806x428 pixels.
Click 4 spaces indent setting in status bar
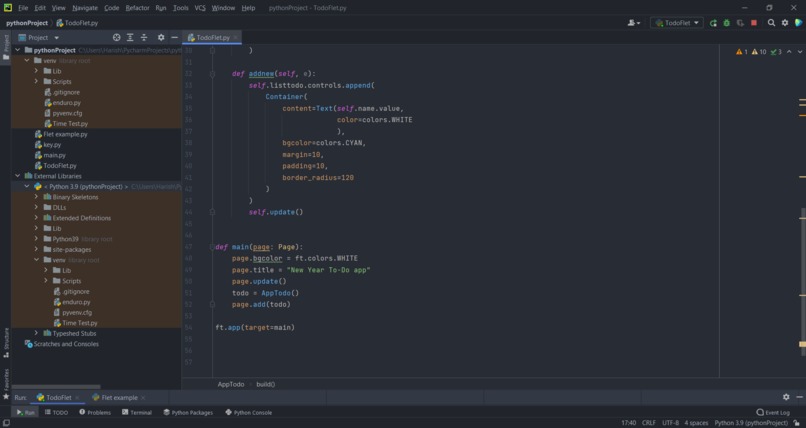pos(696,423)
